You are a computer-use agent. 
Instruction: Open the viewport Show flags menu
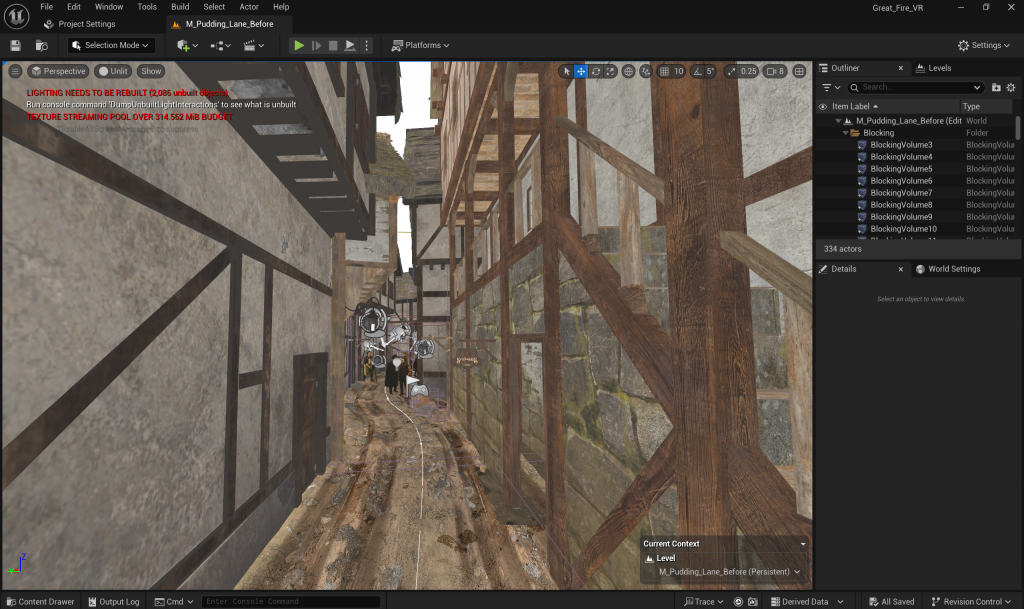151,71
